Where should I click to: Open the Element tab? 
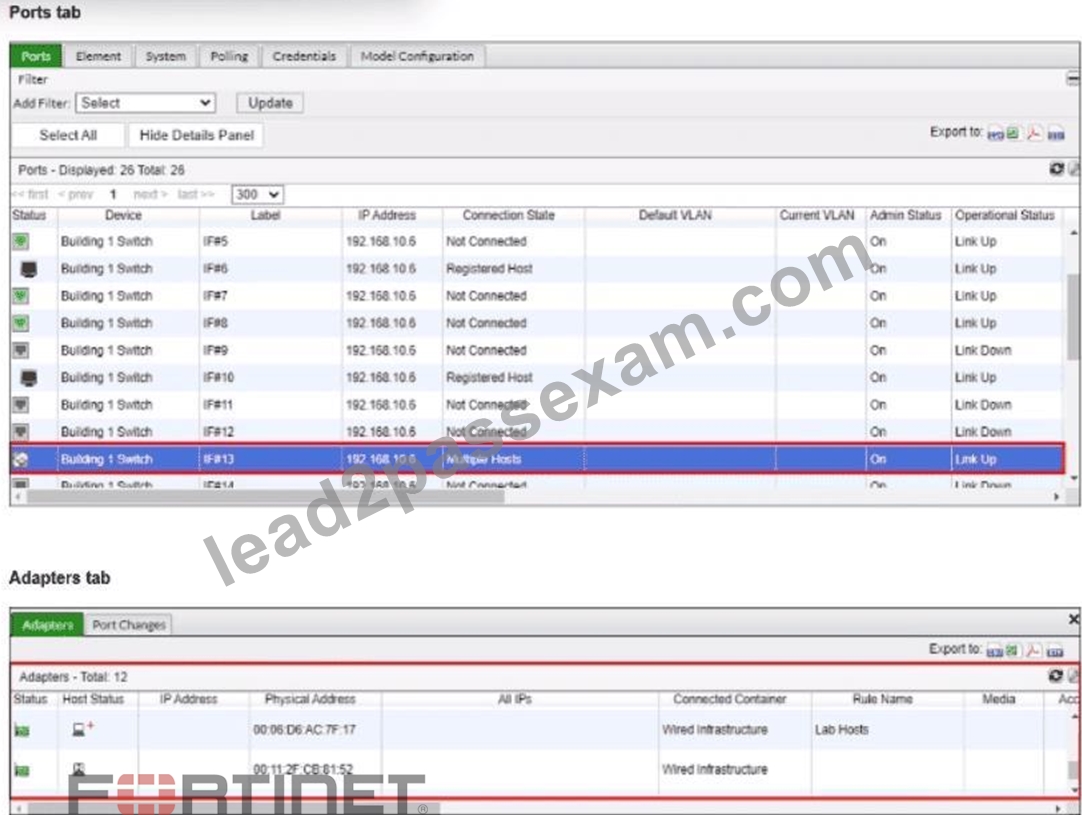[98, 56]
